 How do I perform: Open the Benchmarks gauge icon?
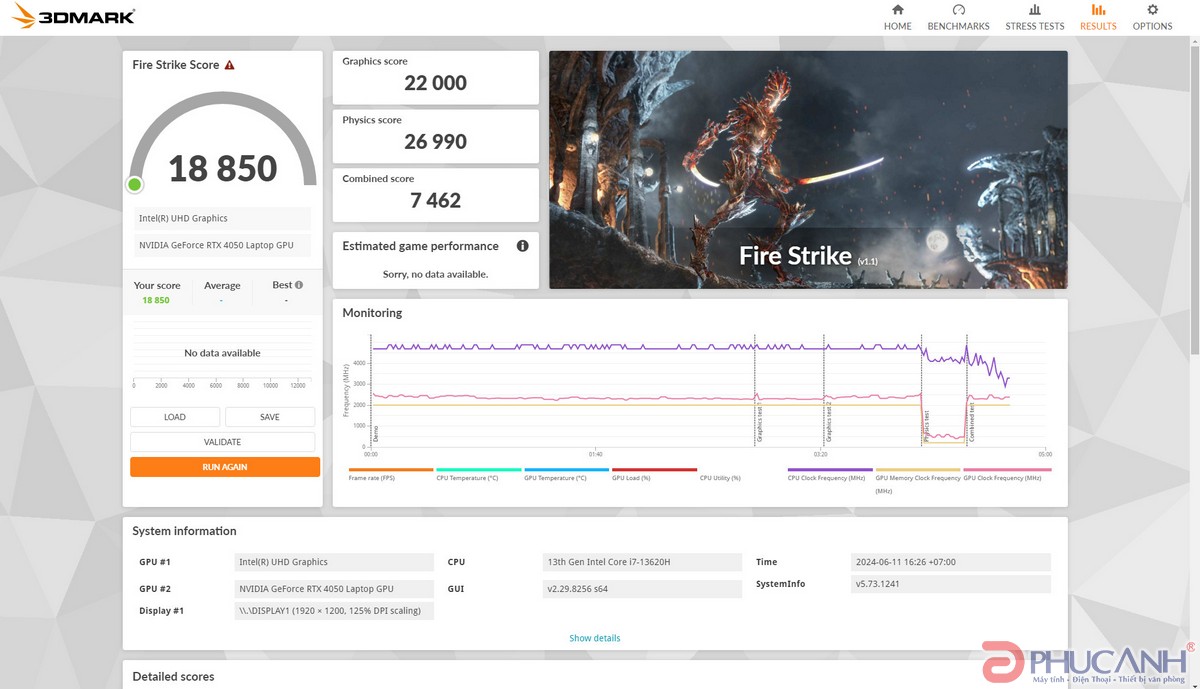point(958,10)
